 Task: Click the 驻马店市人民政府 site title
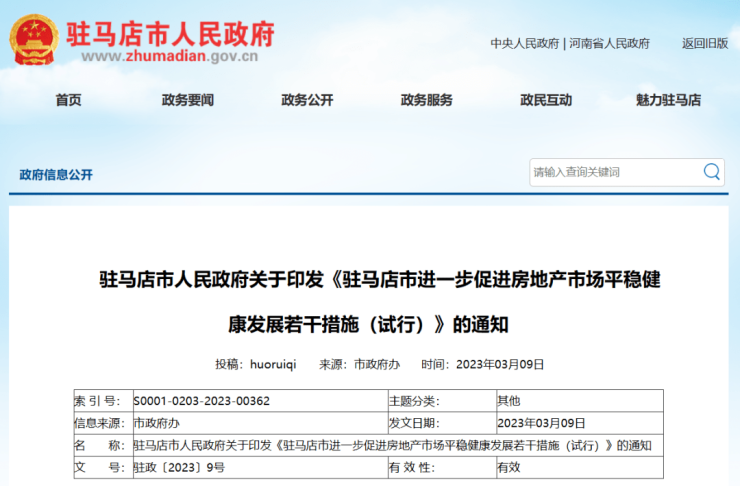[x=170, y=33]
